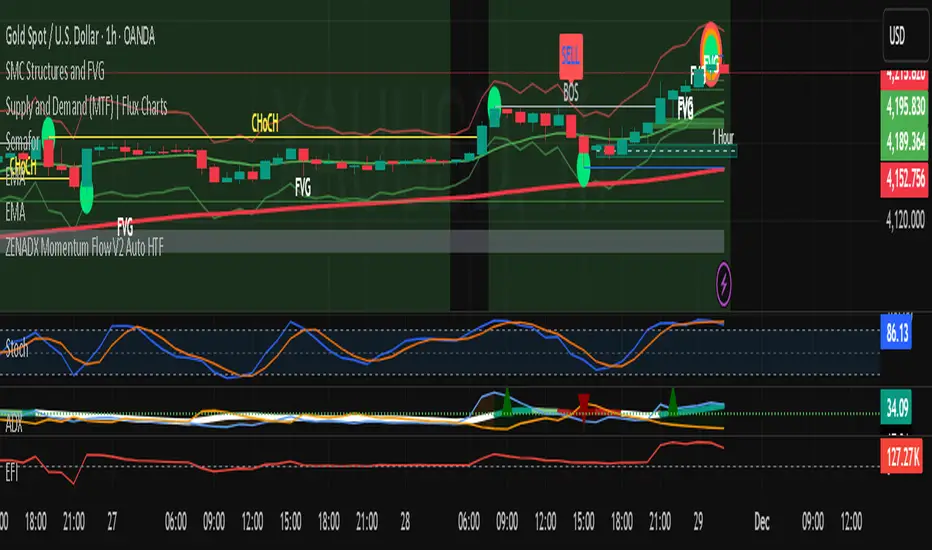Image resolution: width=932 pixels, height=550 pixels.
Task: Click the 'Dec' label on the time axis
Action: 761,522
